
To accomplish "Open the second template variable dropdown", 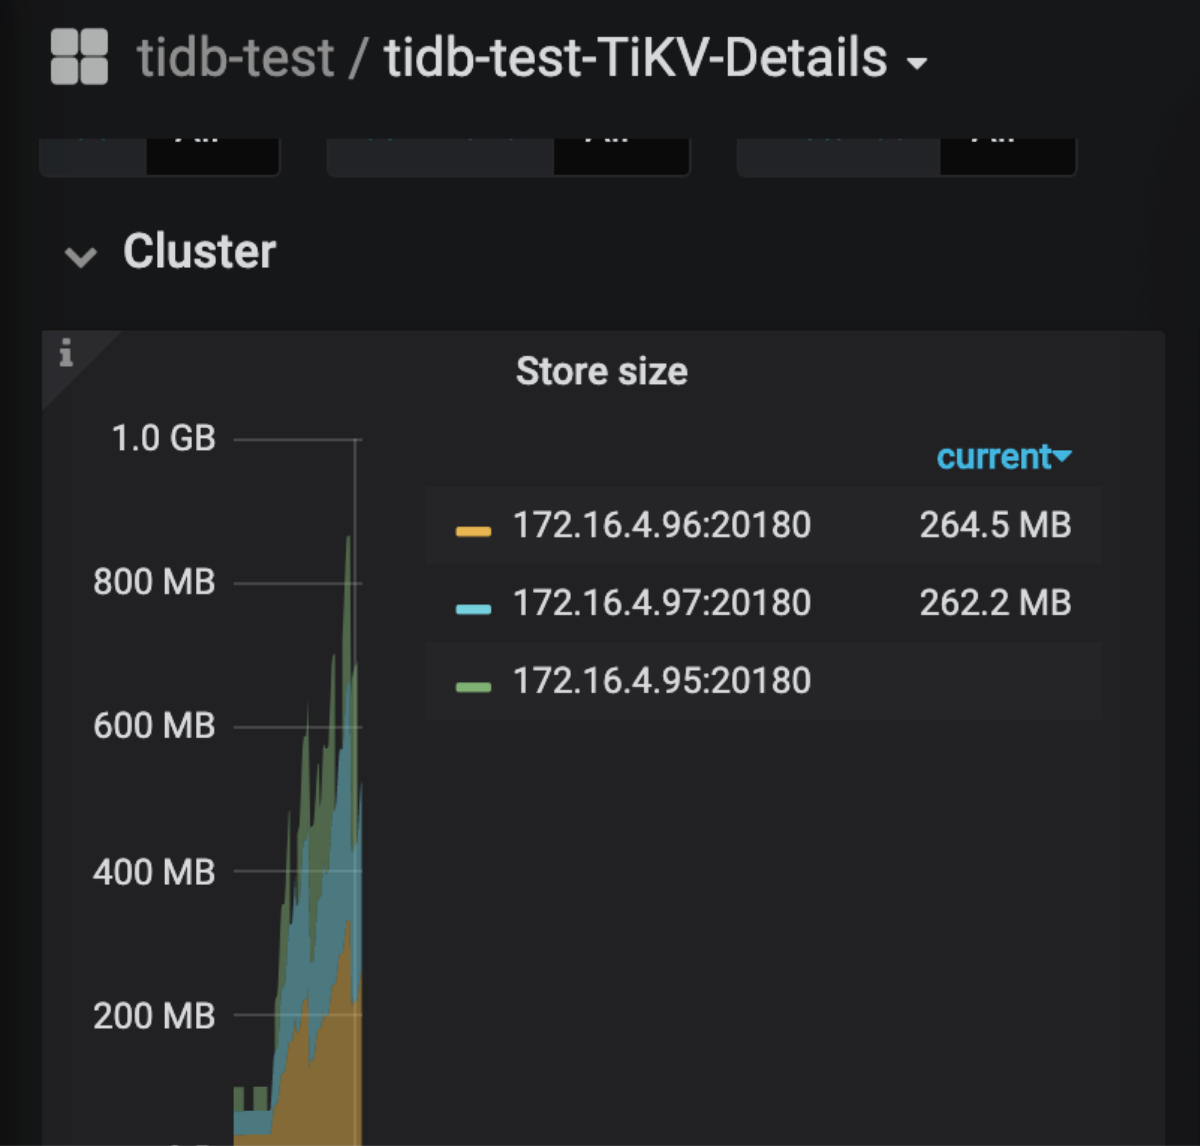I will 622,150.
